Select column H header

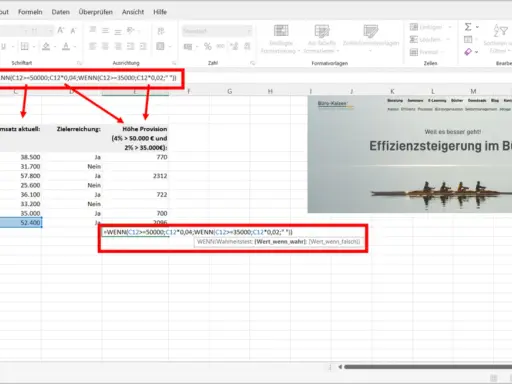point(270,91)
